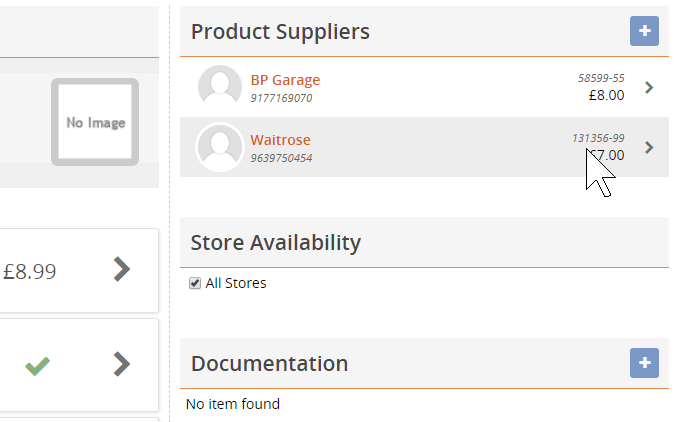The width and height of the screenshot is (678, 422).
Task: Add a new documentation item
Action: pyautogui.click(x=644, y=363)
